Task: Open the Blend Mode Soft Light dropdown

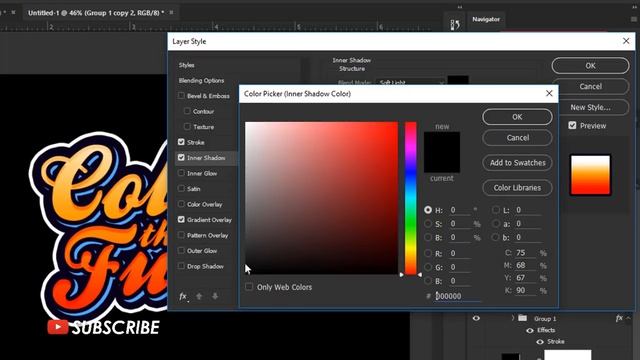Action: pos(410,82)
